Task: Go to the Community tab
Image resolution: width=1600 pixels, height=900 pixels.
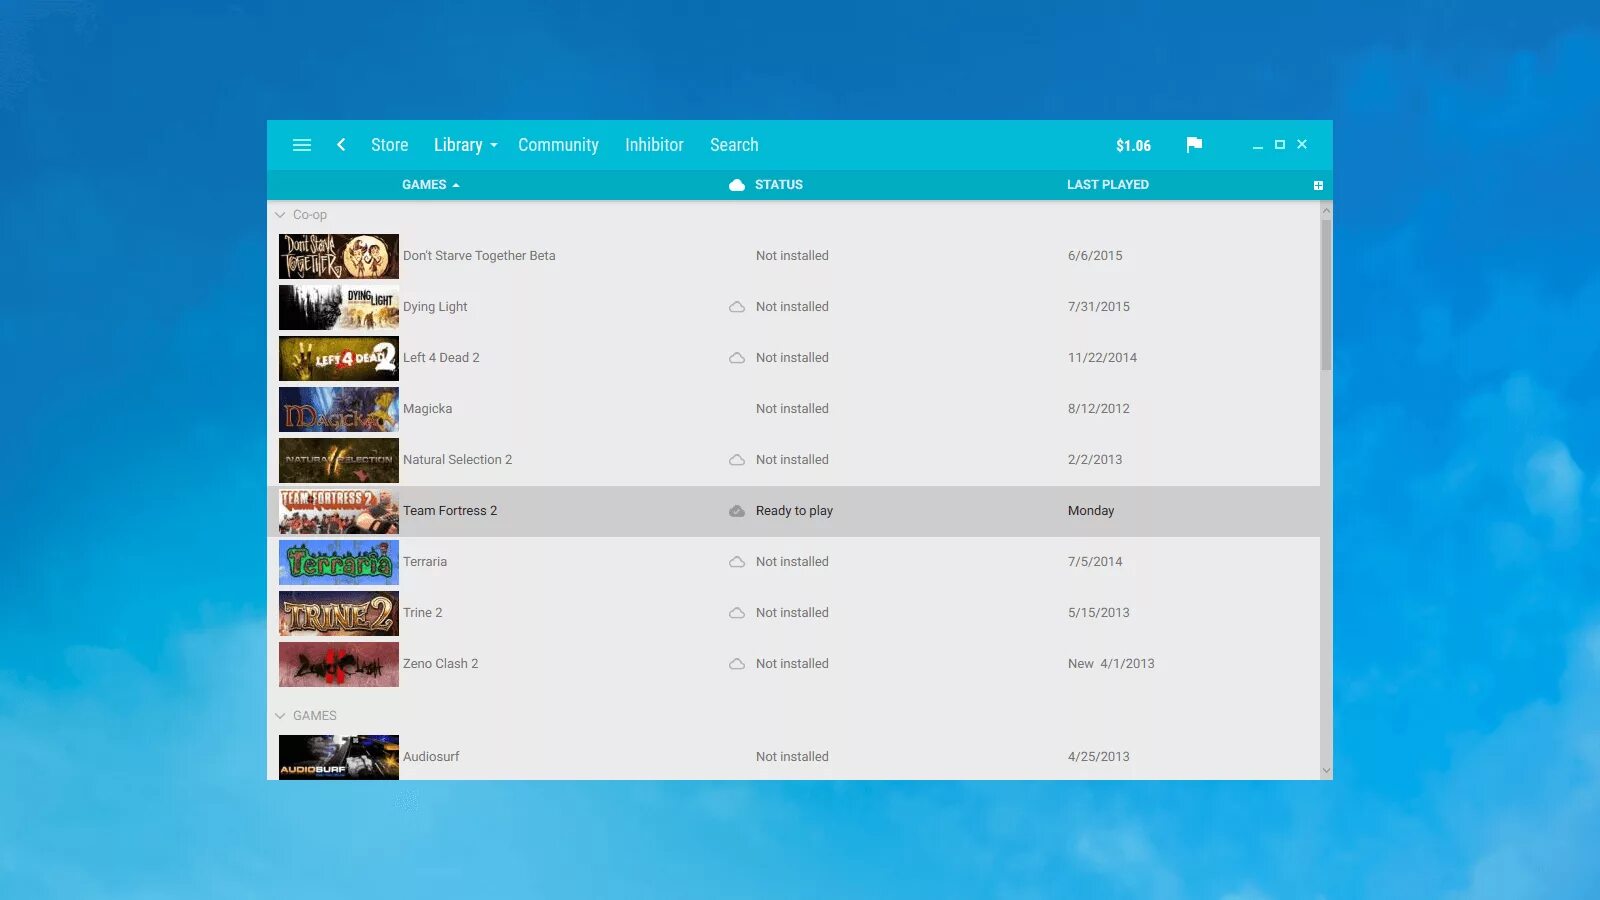Action: (x=558, y=145)
